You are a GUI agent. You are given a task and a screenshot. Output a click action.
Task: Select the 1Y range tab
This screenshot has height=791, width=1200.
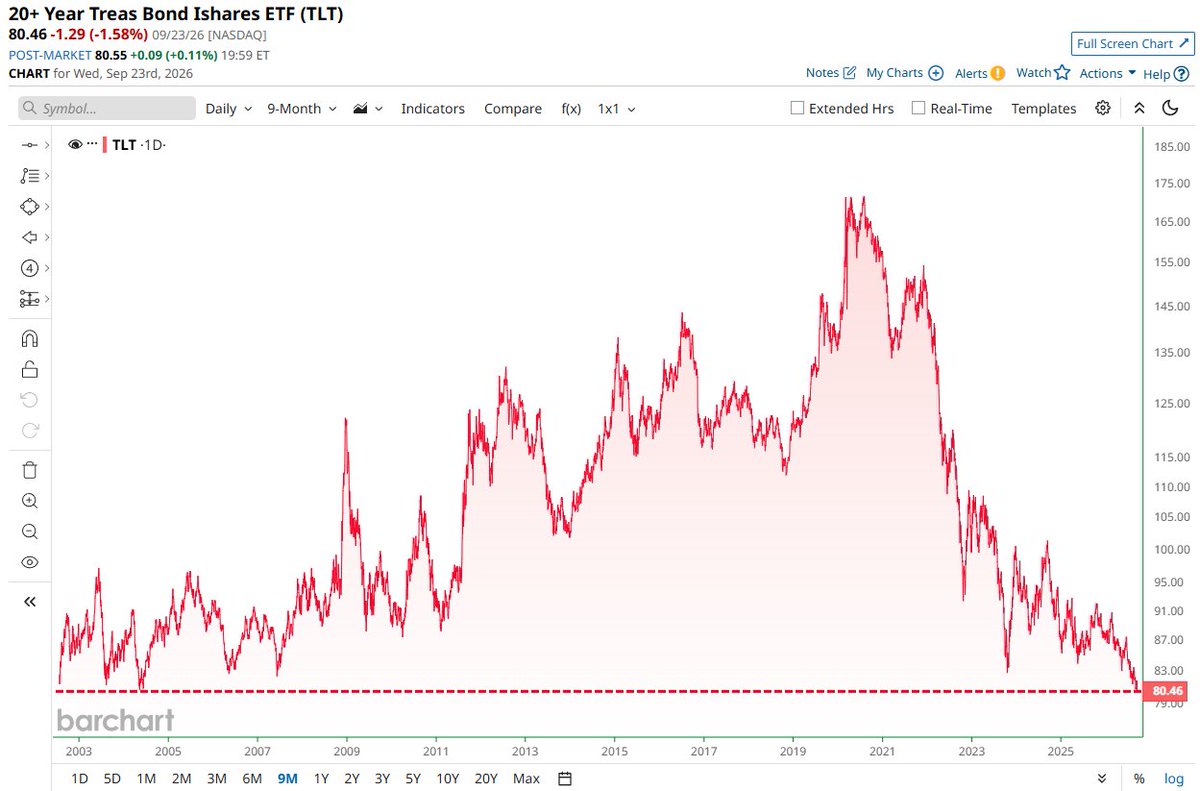(x=321, y=778)
